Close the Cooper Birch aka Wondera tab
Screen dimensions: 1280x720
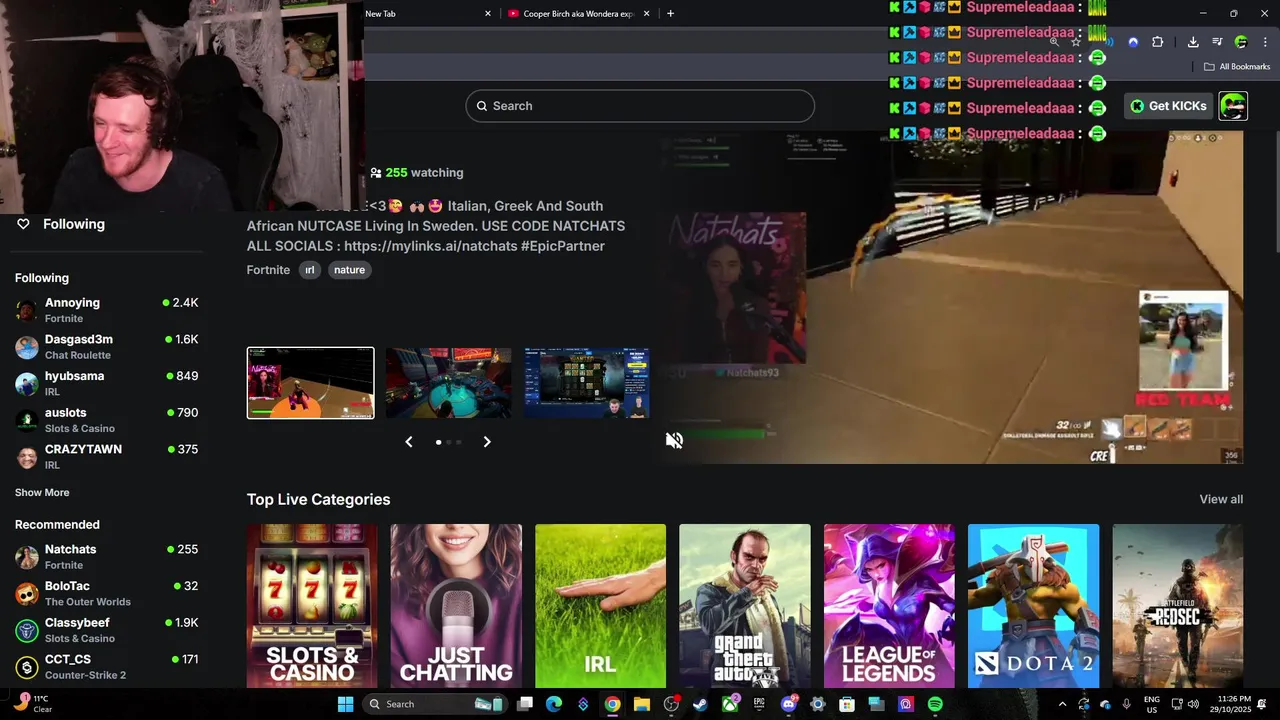click(x=646, y=14)
